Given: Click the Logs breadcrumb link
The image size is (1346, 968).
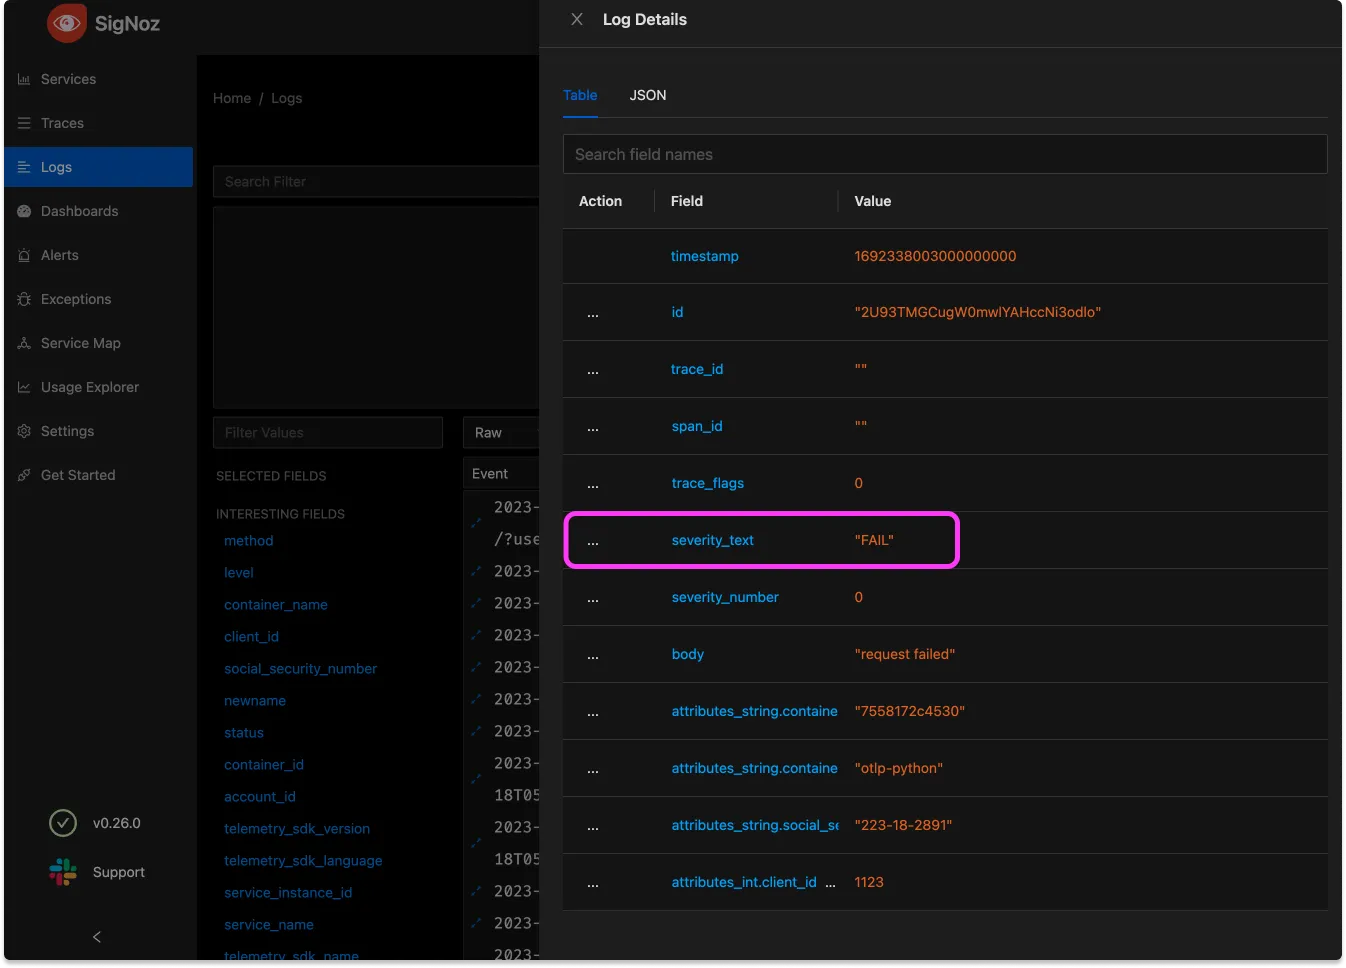Looking at the screenshot, I should point(286,98).
